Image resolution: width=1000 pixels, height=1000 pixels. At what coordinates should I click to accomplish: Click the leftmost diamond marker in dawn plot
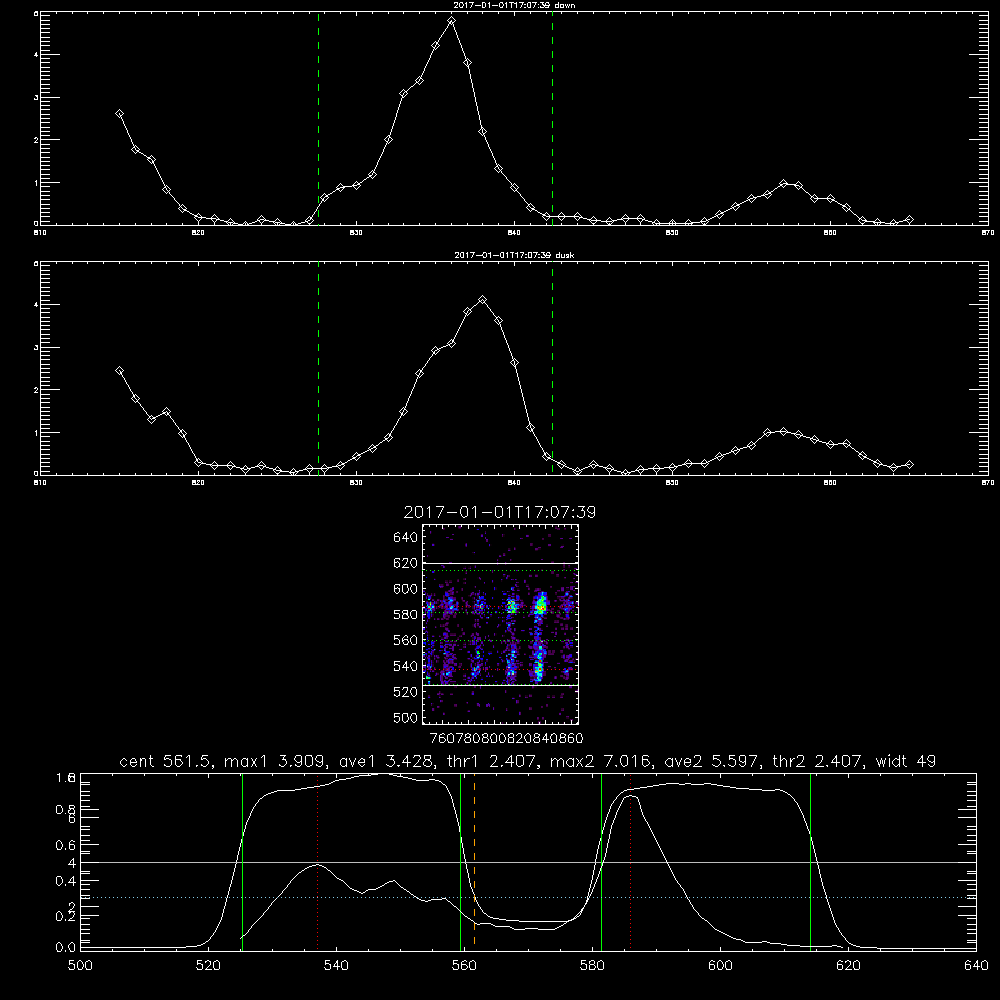[x=119, y=114]
